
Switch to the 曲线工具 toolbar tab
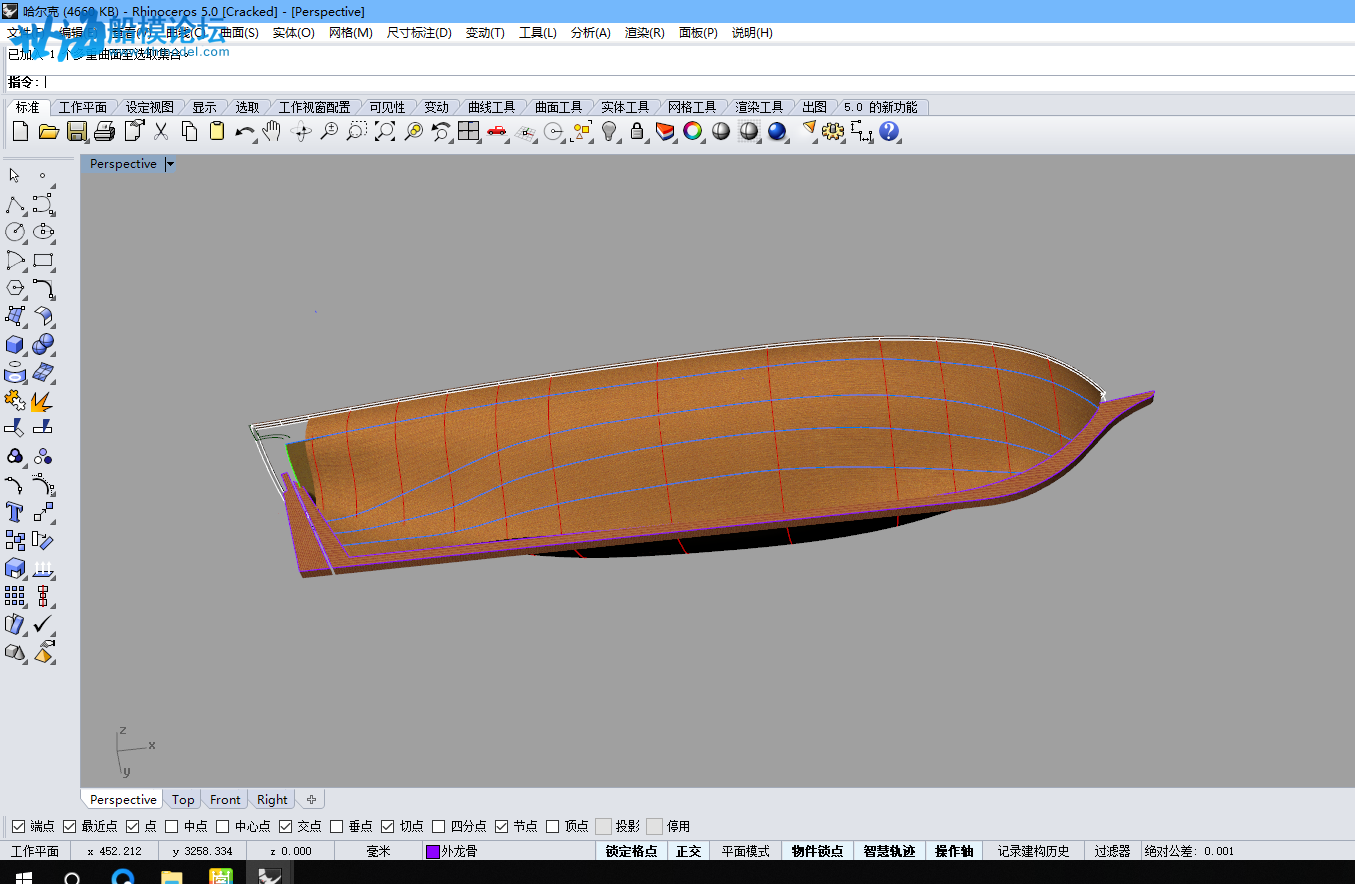[x=491, y=107]
